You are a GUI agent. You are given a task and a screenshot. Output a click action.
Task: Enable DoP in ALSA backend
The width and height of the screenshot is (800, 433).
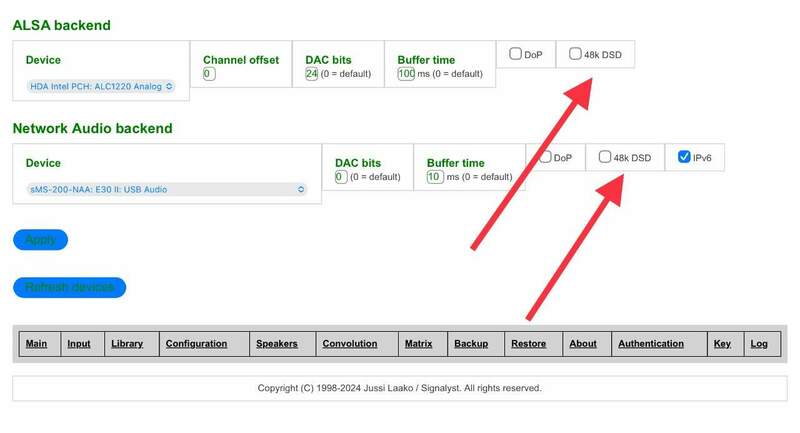(x=515, y=54)
